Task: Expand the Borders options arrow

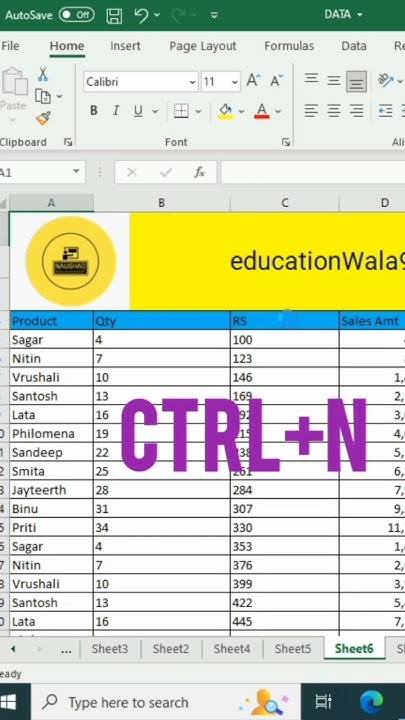Action: pos(198,111)
